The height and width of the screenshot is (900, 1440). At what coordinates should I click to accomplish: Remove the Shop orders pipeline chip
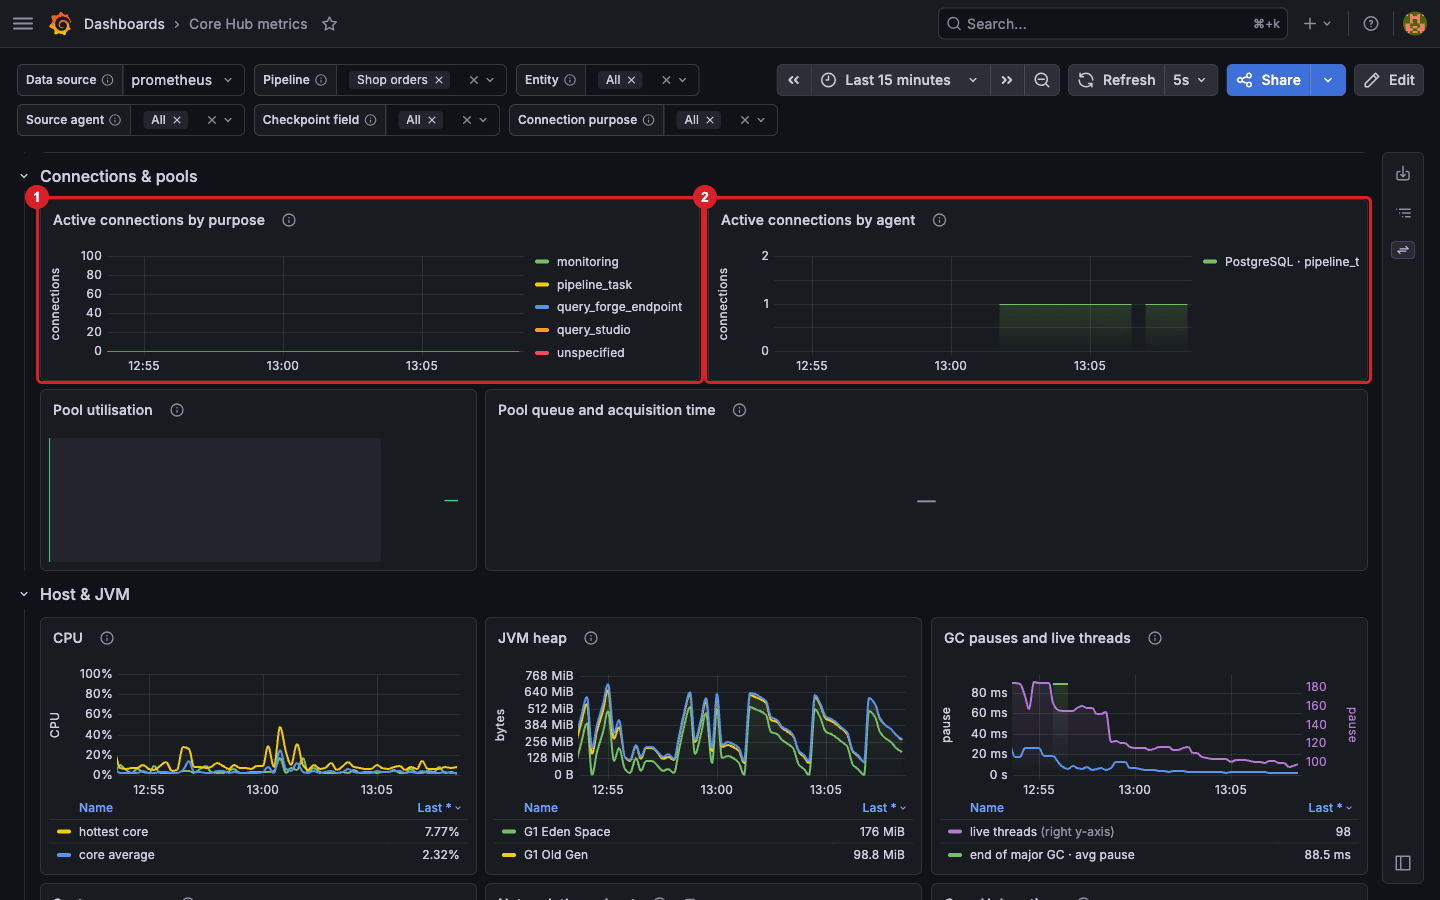click(439, 80)
